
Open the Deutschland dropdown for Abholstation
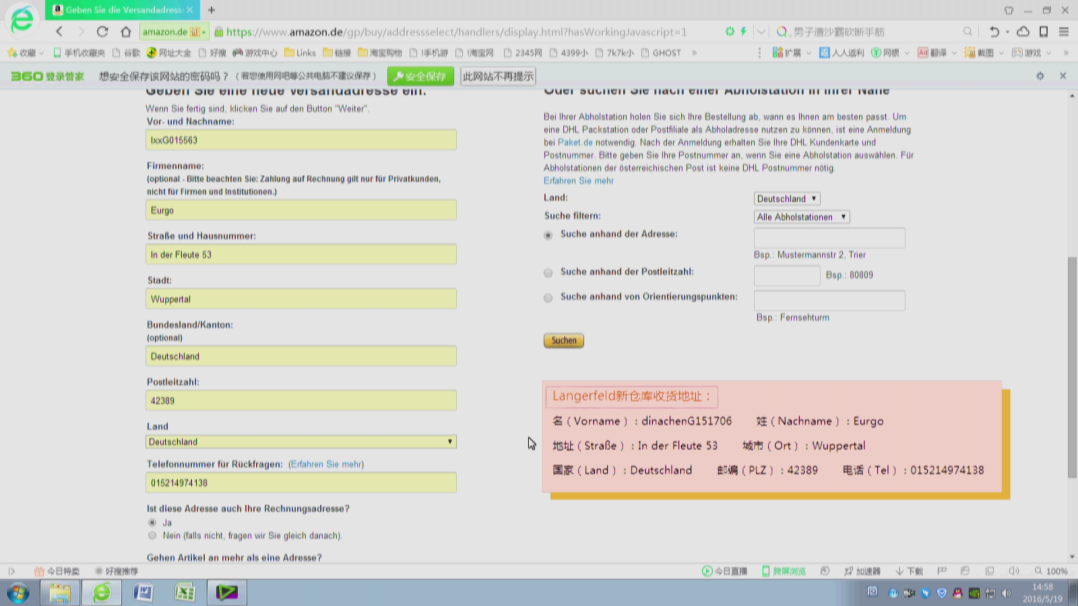tap(786, 198)
